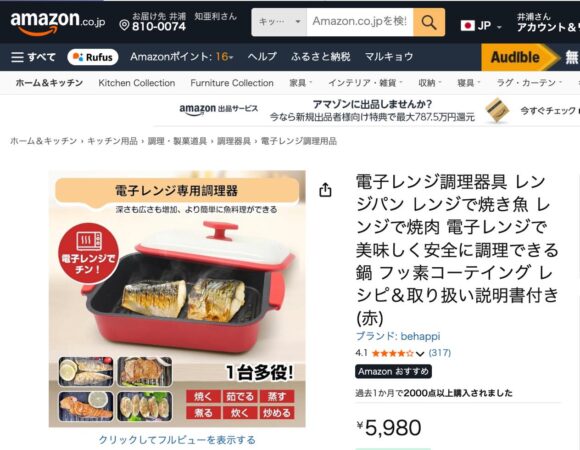Screen dimensions: 580x450
Task: Expand the search category dropdown
Action: pos(279,22)
